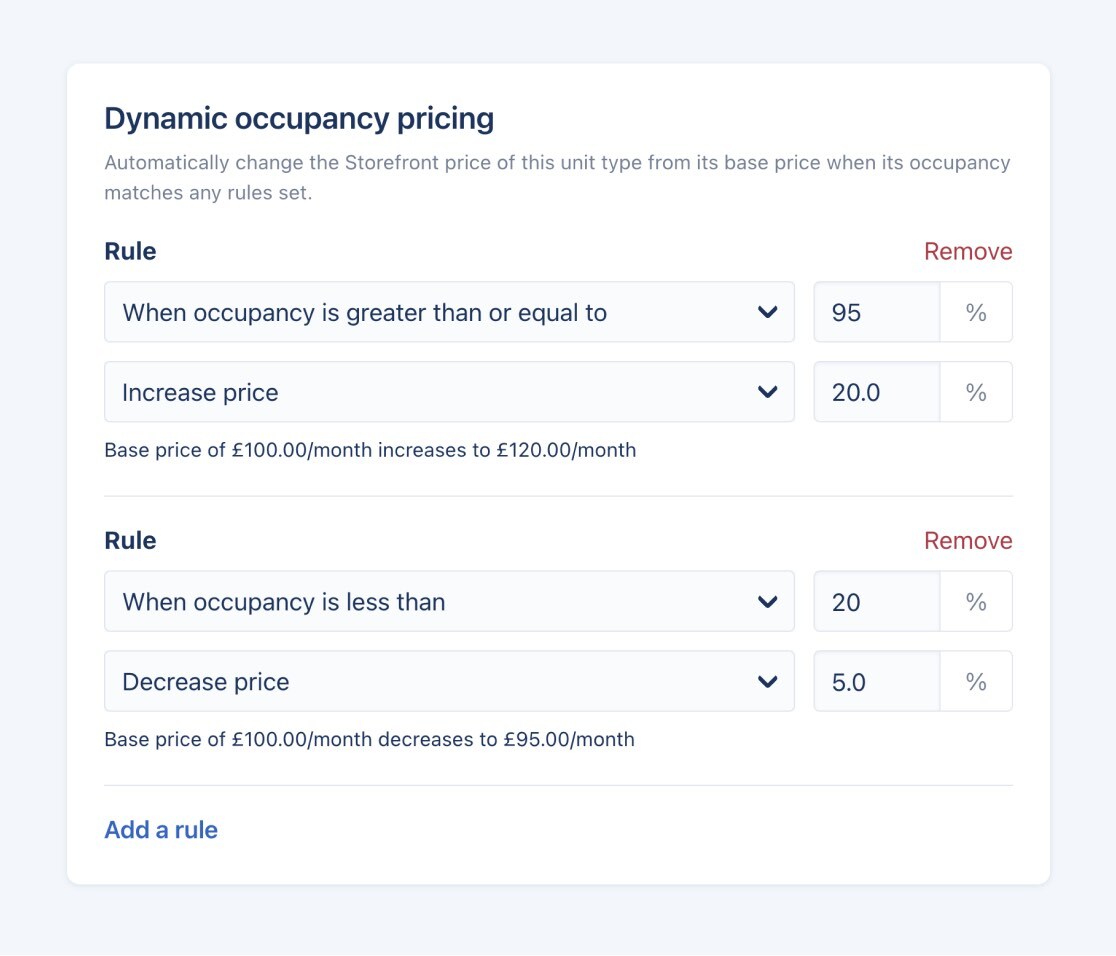Expand the first occupancy condition dropdown chevron
Screen dimensions: 1116x956
[x=768, y=312]
